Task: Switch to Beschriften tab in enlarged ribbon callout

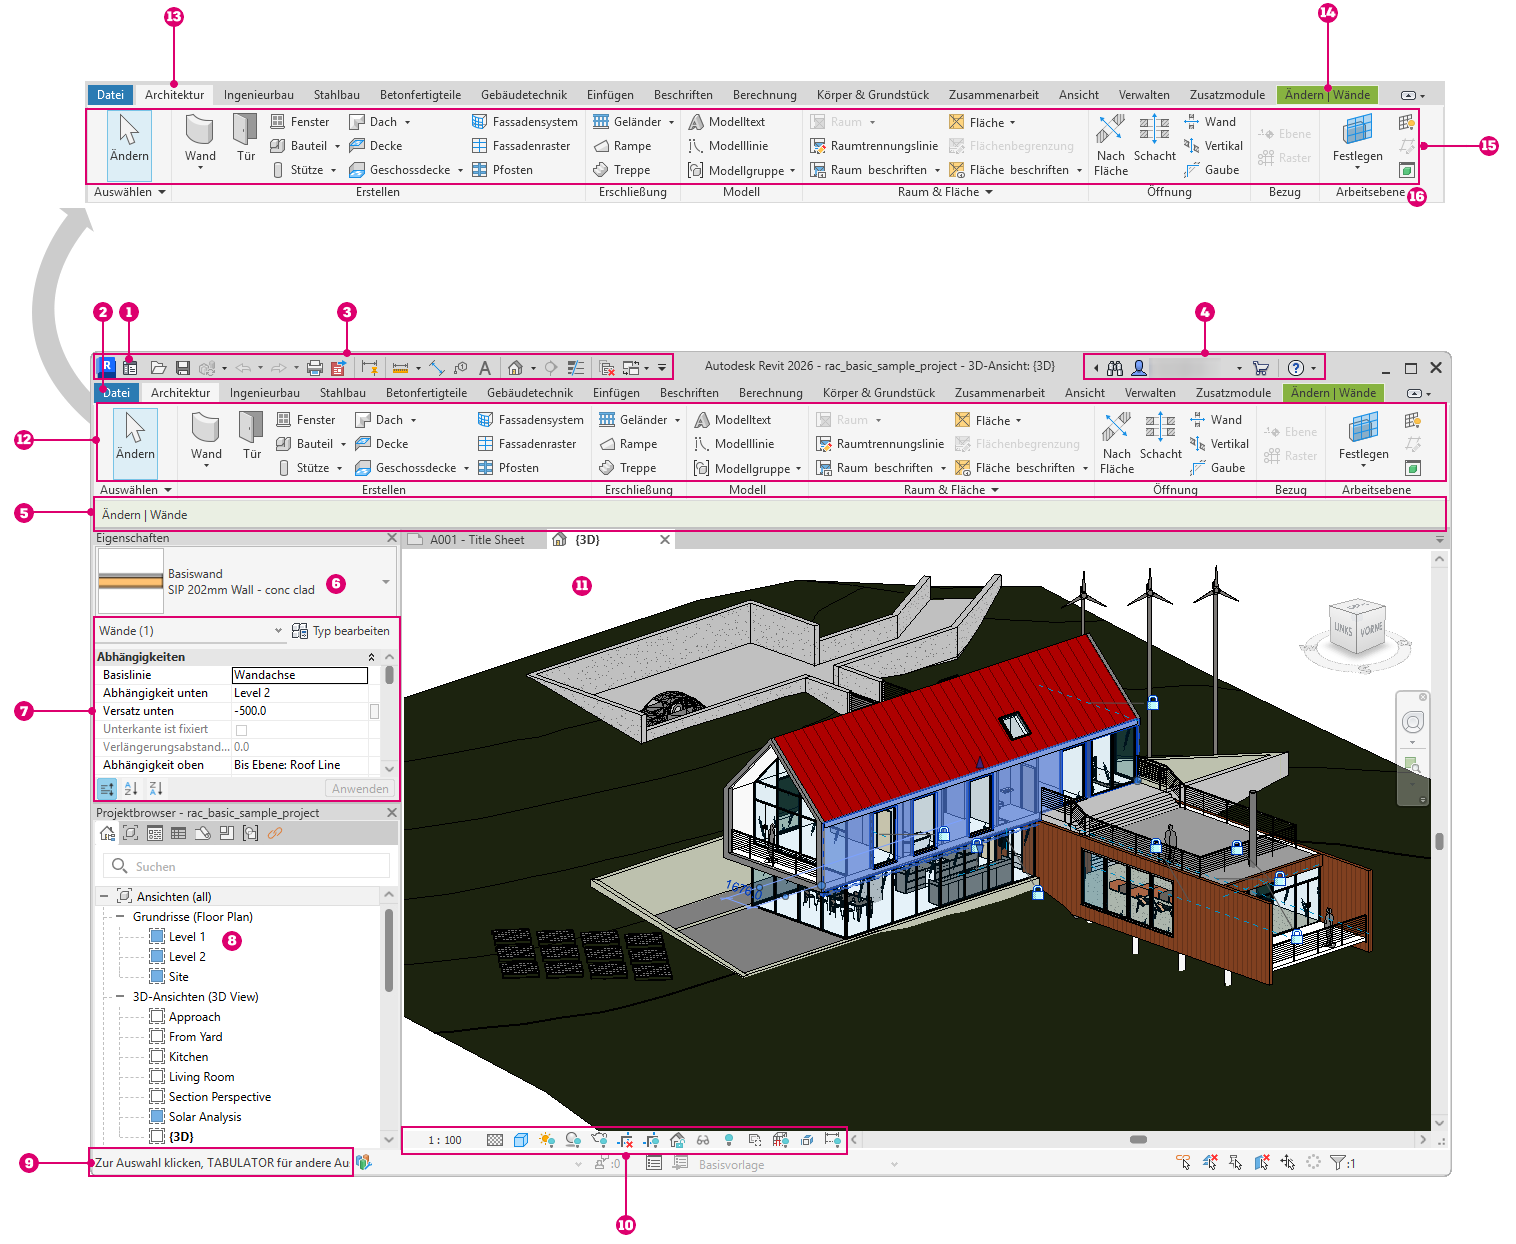Action: click(x=683, y=95)
